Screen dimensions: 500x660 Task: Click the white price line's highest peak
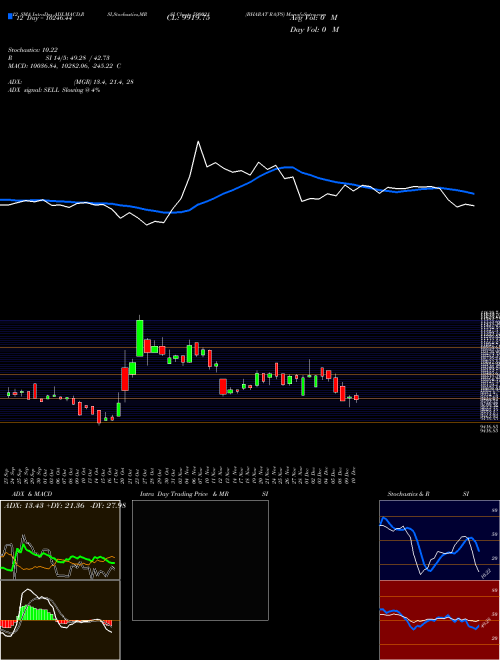pyautogui.click(x=198, y=142)
